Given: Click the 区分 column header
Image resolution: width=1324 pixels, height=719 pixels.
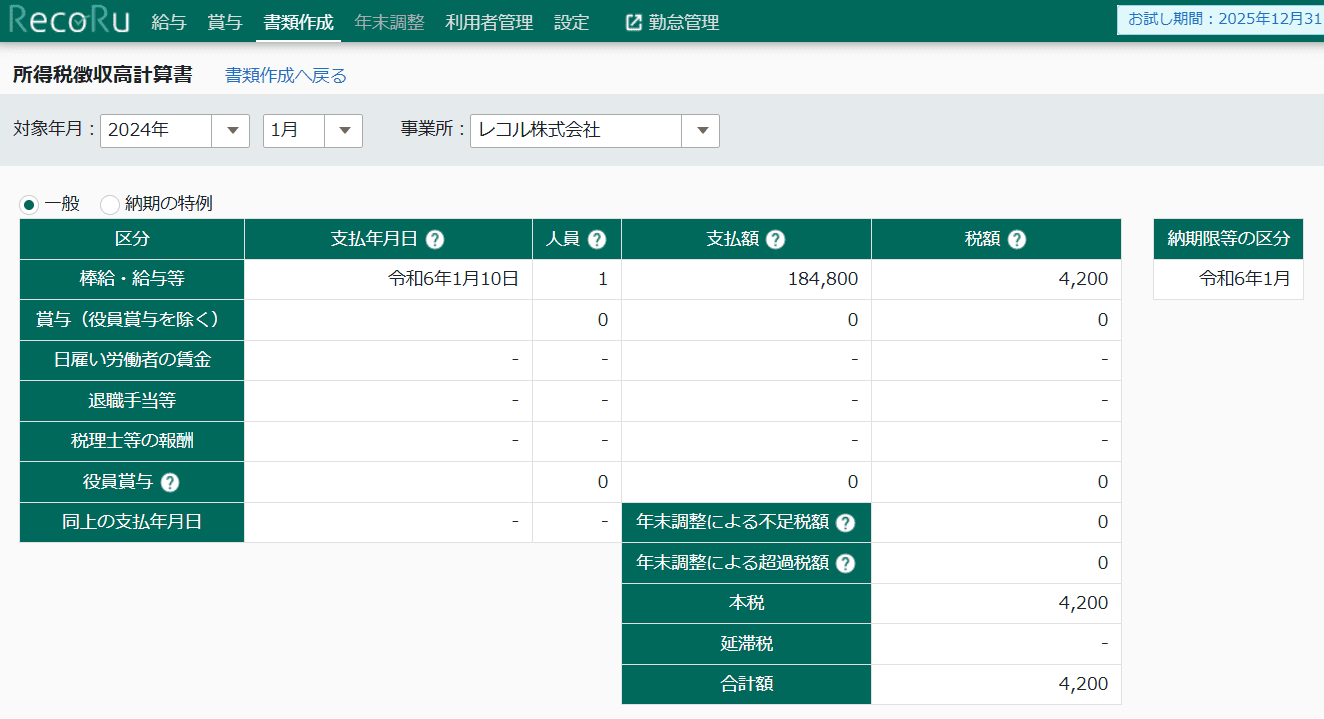Looking at the screenshot, I should point(132,239).
